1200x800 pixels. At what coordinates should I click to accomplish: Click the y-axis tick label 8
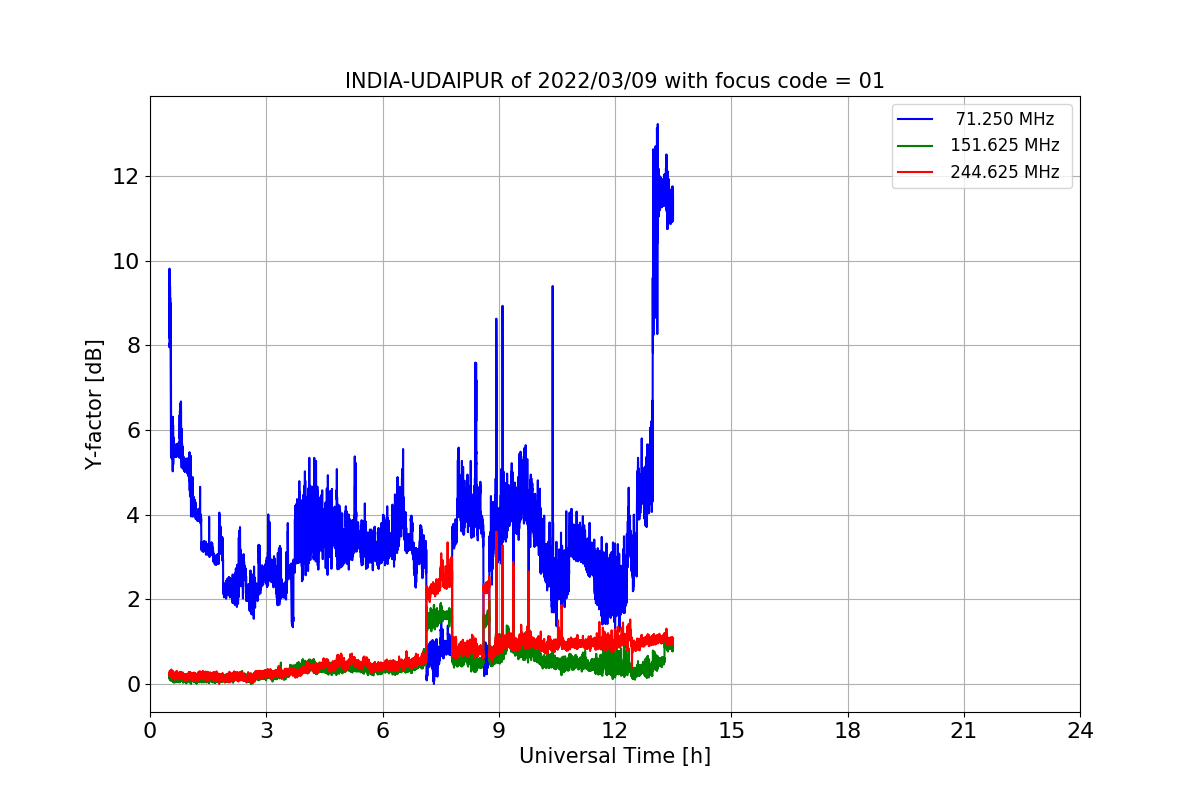(x=131, y=346)
